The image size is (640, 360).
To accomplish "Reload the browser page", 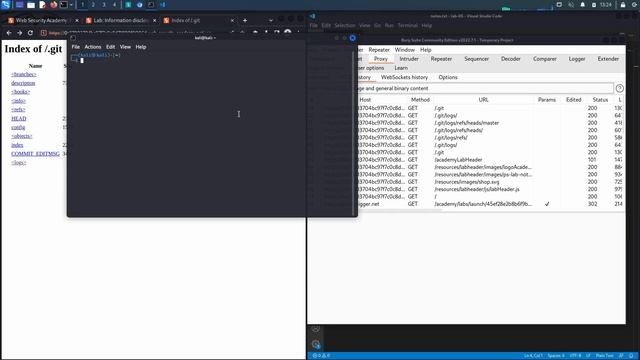I will 30,33.
